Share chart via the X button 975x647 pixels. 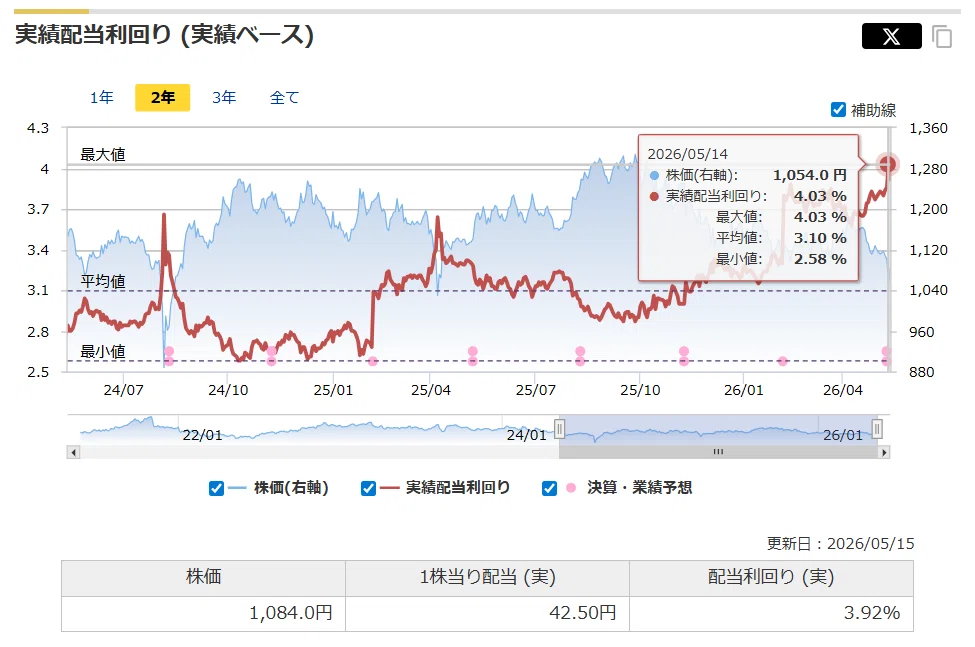891,36
